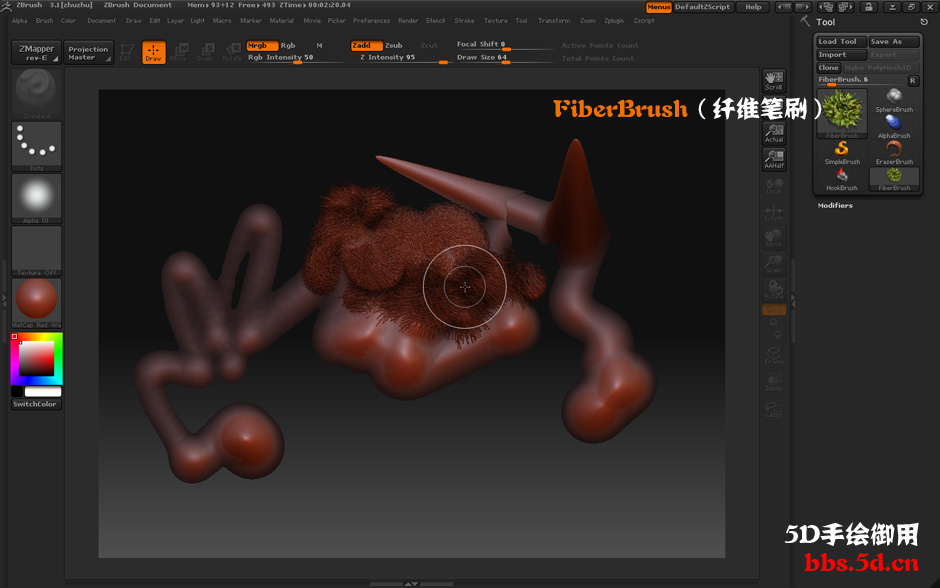940x588 pixels.
Task: Open the Alpha 01 selector
Action: 37,198
